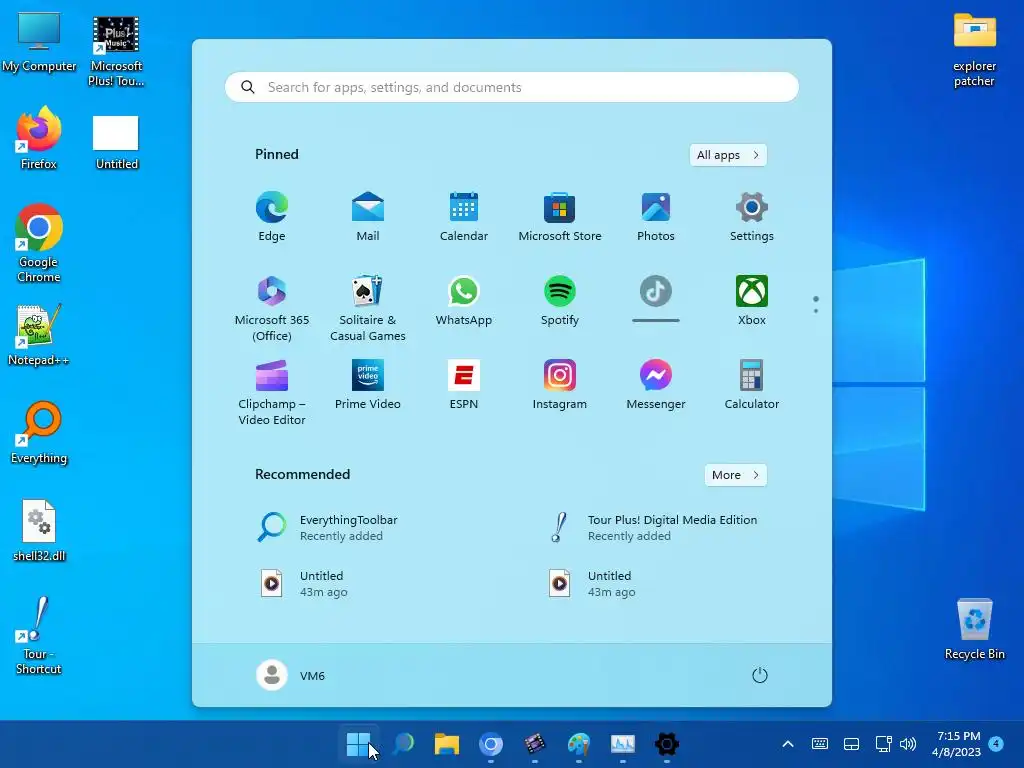Launch the Mail app

point(368,217)
